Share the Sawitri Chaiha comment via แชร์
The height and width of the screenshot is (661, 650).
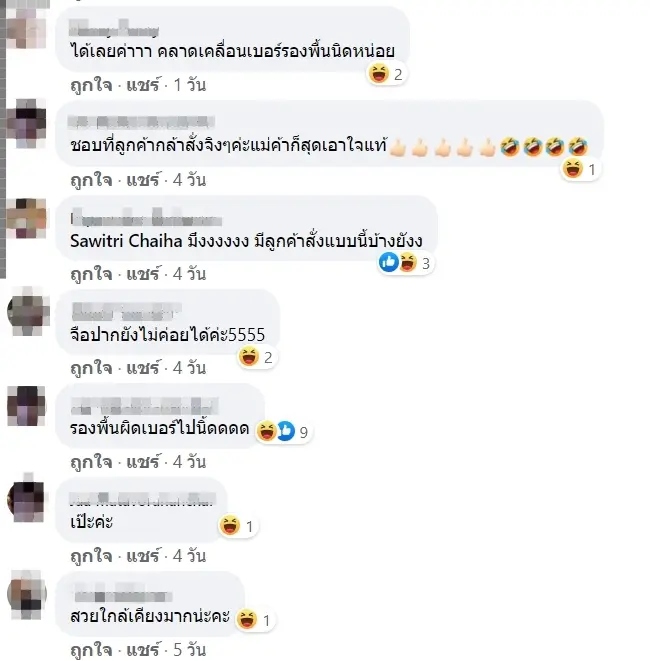pos(143,274)
